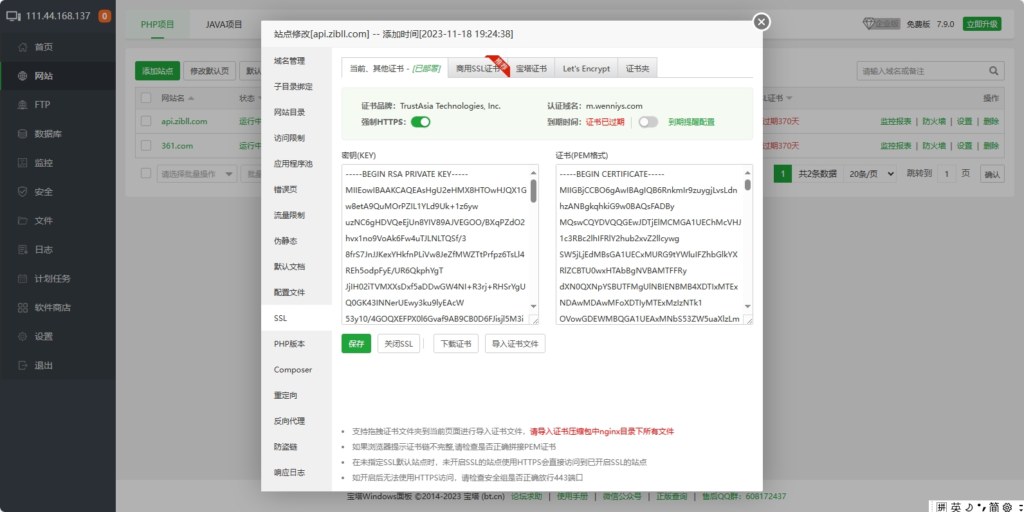Screen dimensions: 1024x512
Task: Click the search magnifier icon in domain search
Action: pyautogui.click(x=994, y=71)
